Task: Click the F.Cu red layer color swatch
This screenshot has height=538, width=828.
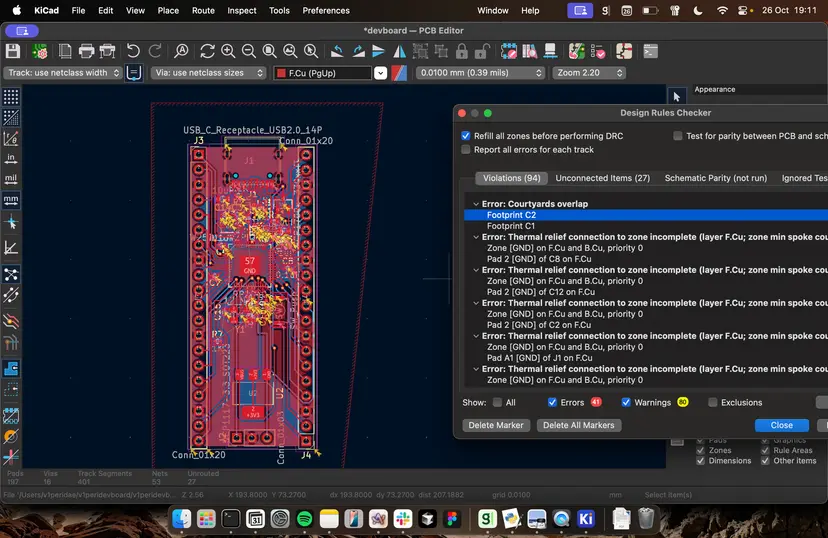Action: tap(281, 73)
